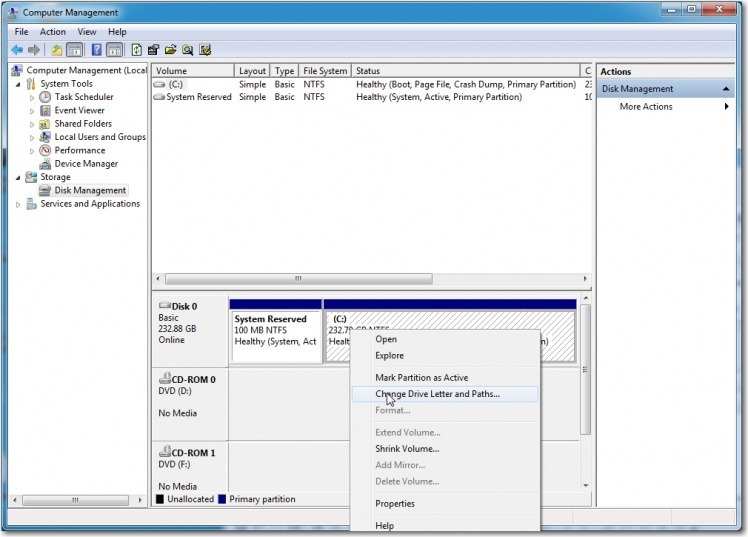
Task: Select Event Viewer in the sidebar
Action: point(79,110)
